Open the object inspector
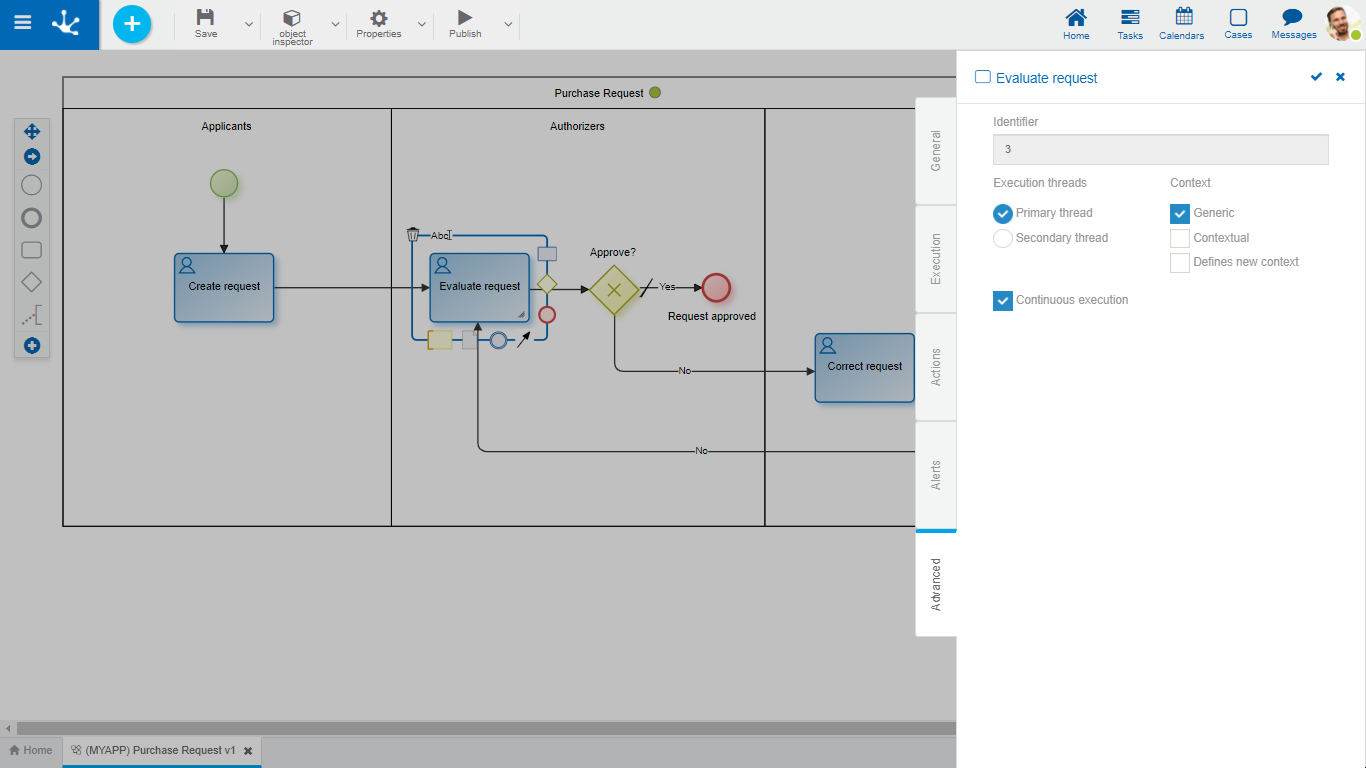Viewport: 1366px width, 768px height. point(292,26)
